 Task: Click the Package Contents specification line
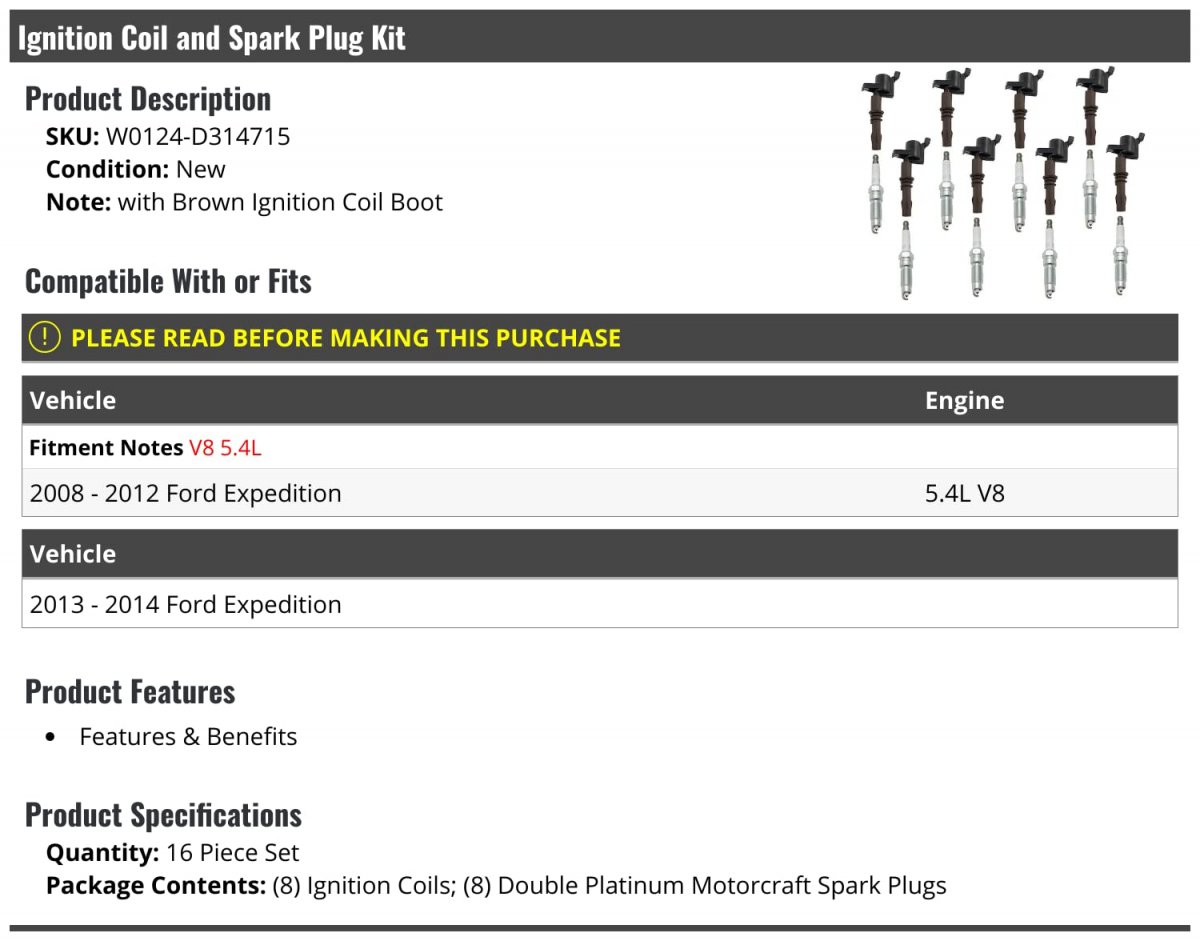click(x=496, y=885)
